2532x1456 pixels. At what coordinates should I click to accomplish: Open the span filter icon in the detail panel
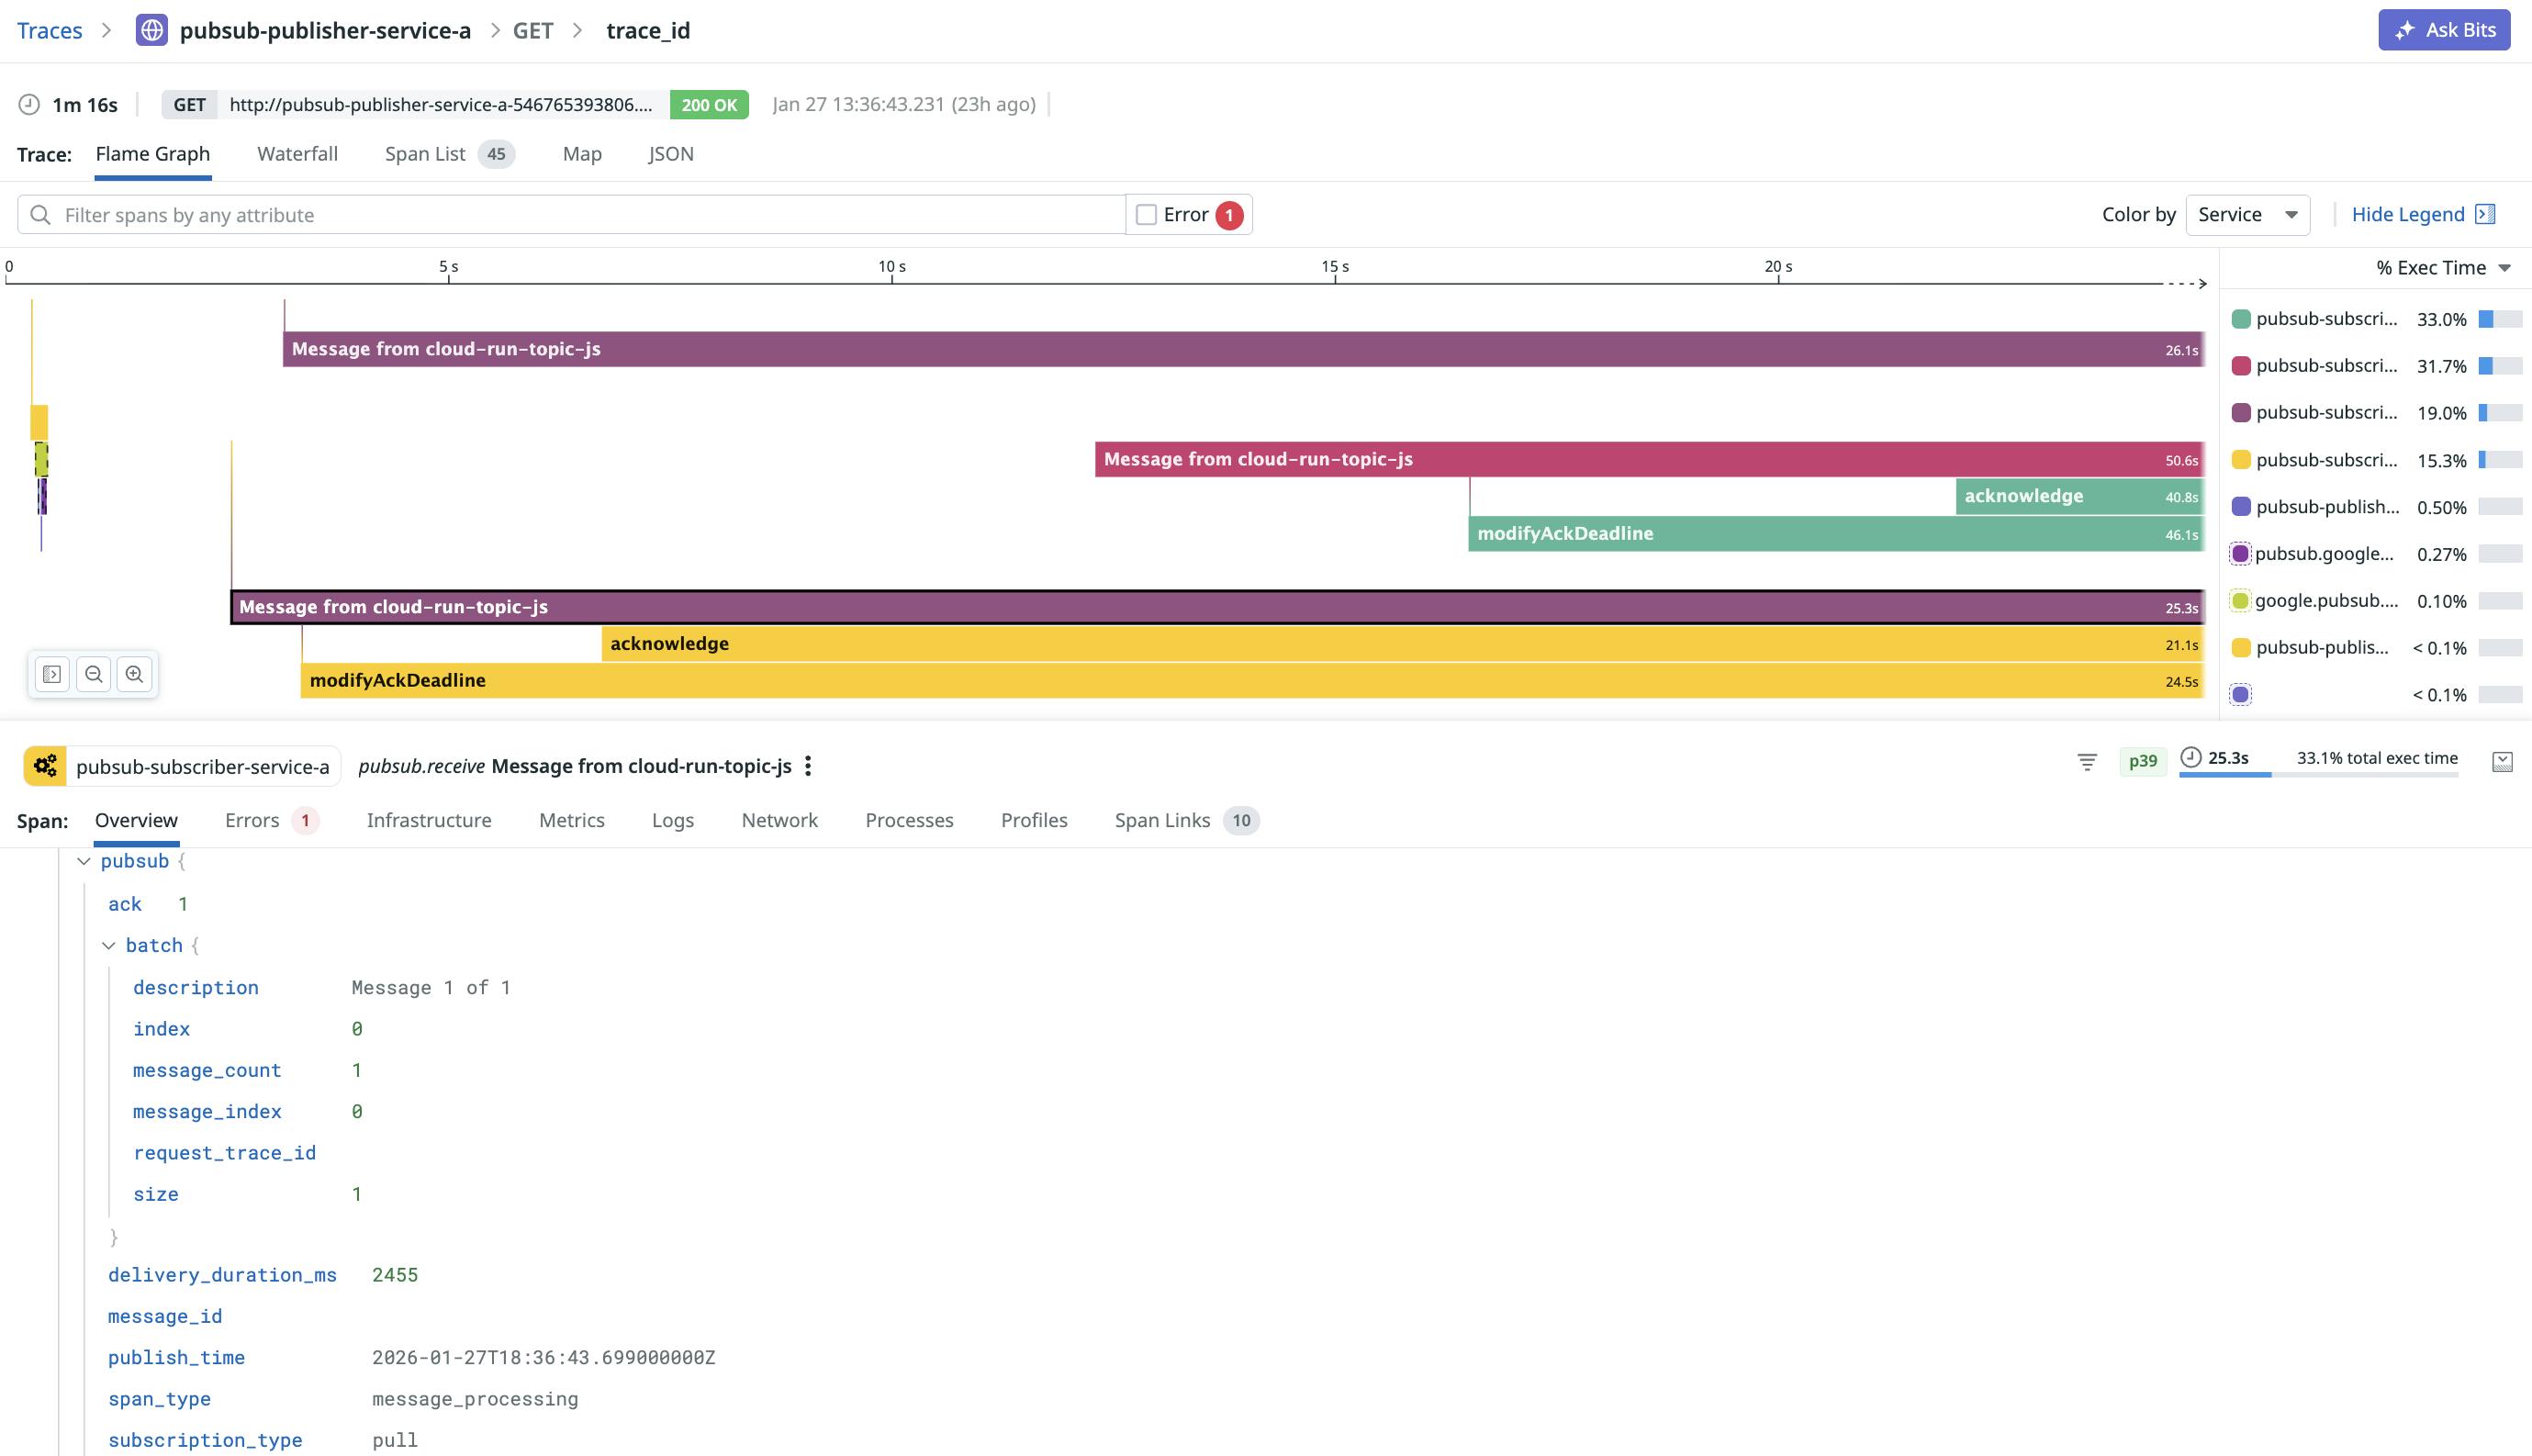point(2087,762)
